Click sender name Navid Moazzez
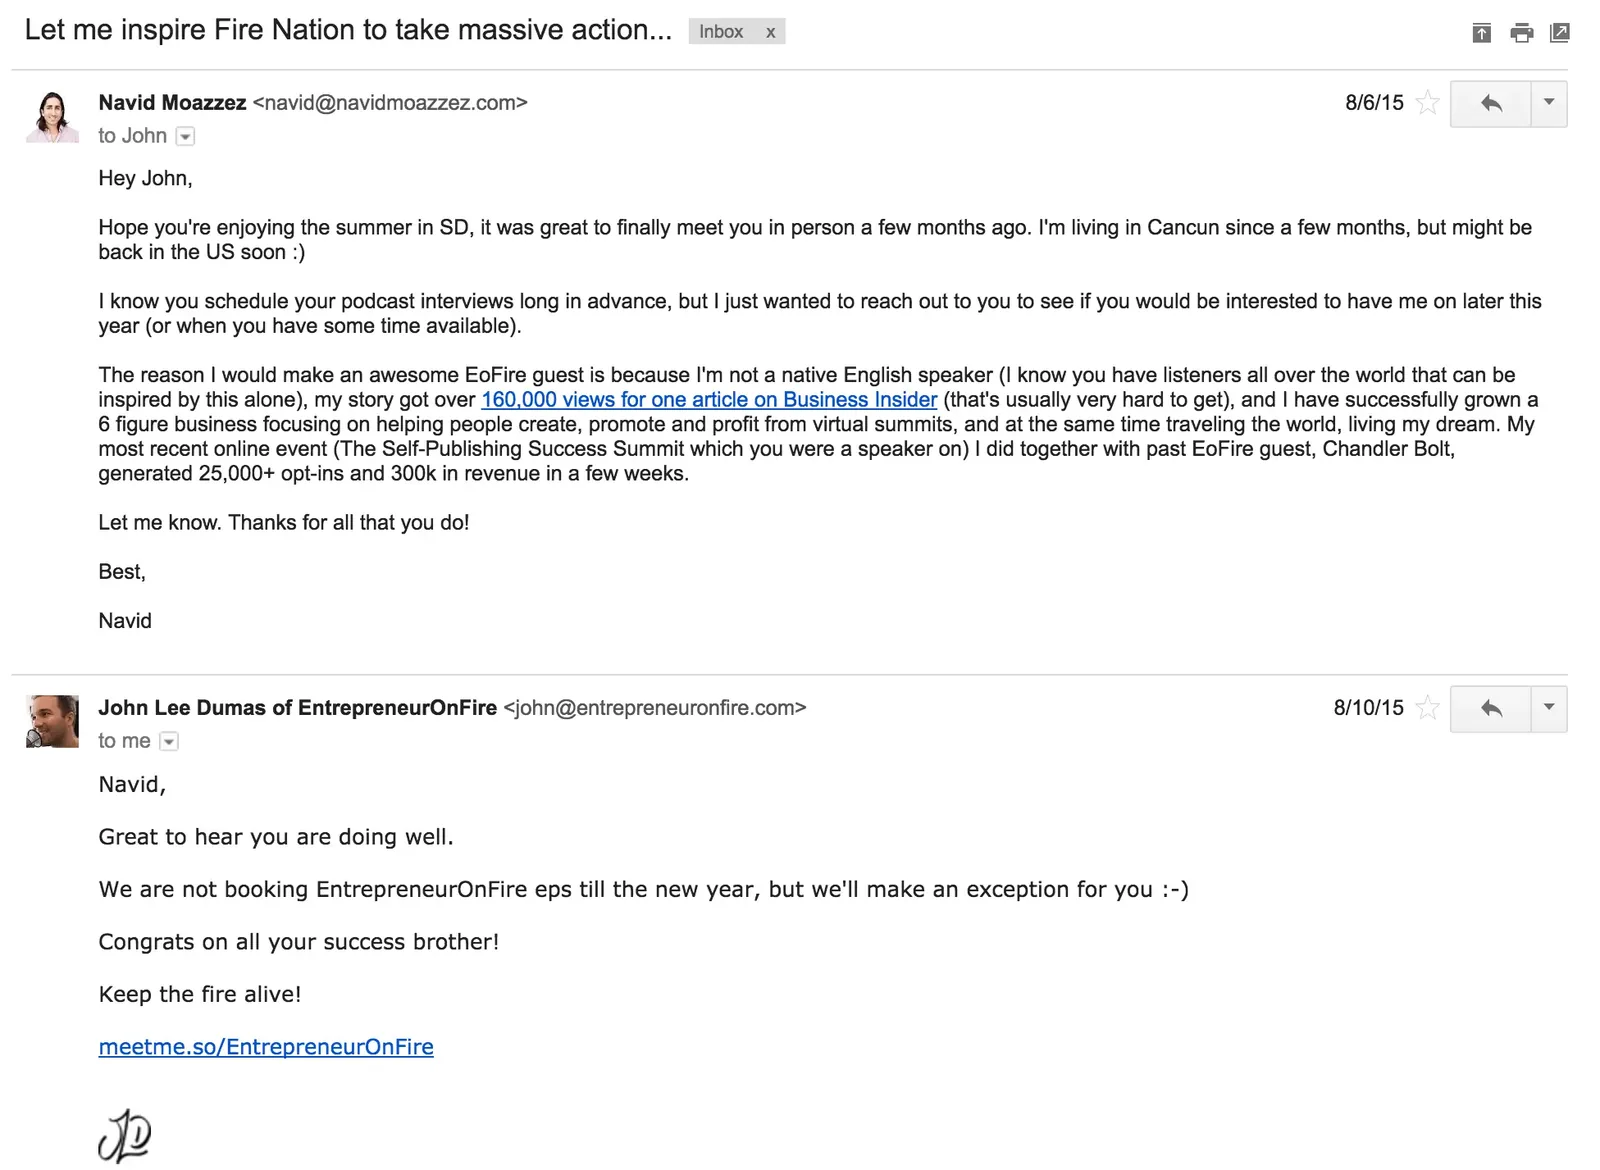The width and height of the screenshot is (1600, 1170). 172,102
